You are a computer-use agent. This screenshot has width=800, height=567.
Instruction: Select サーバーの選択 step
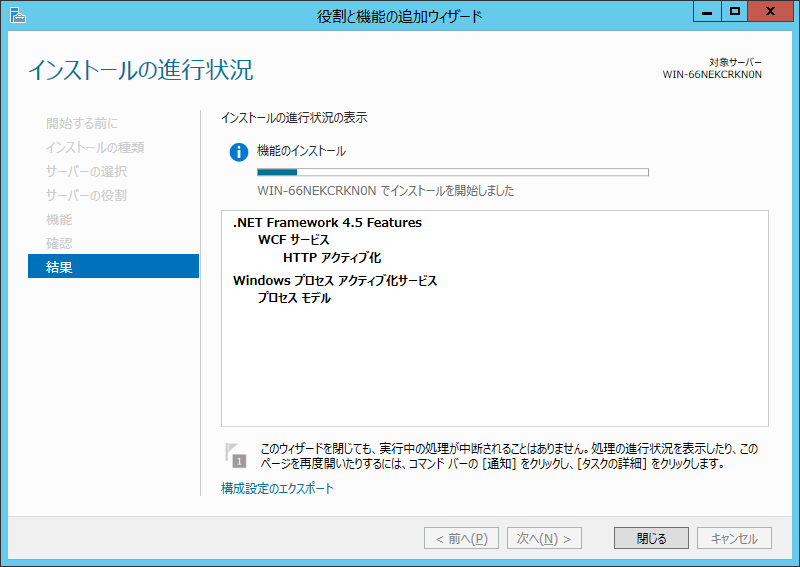coord(86,171)
